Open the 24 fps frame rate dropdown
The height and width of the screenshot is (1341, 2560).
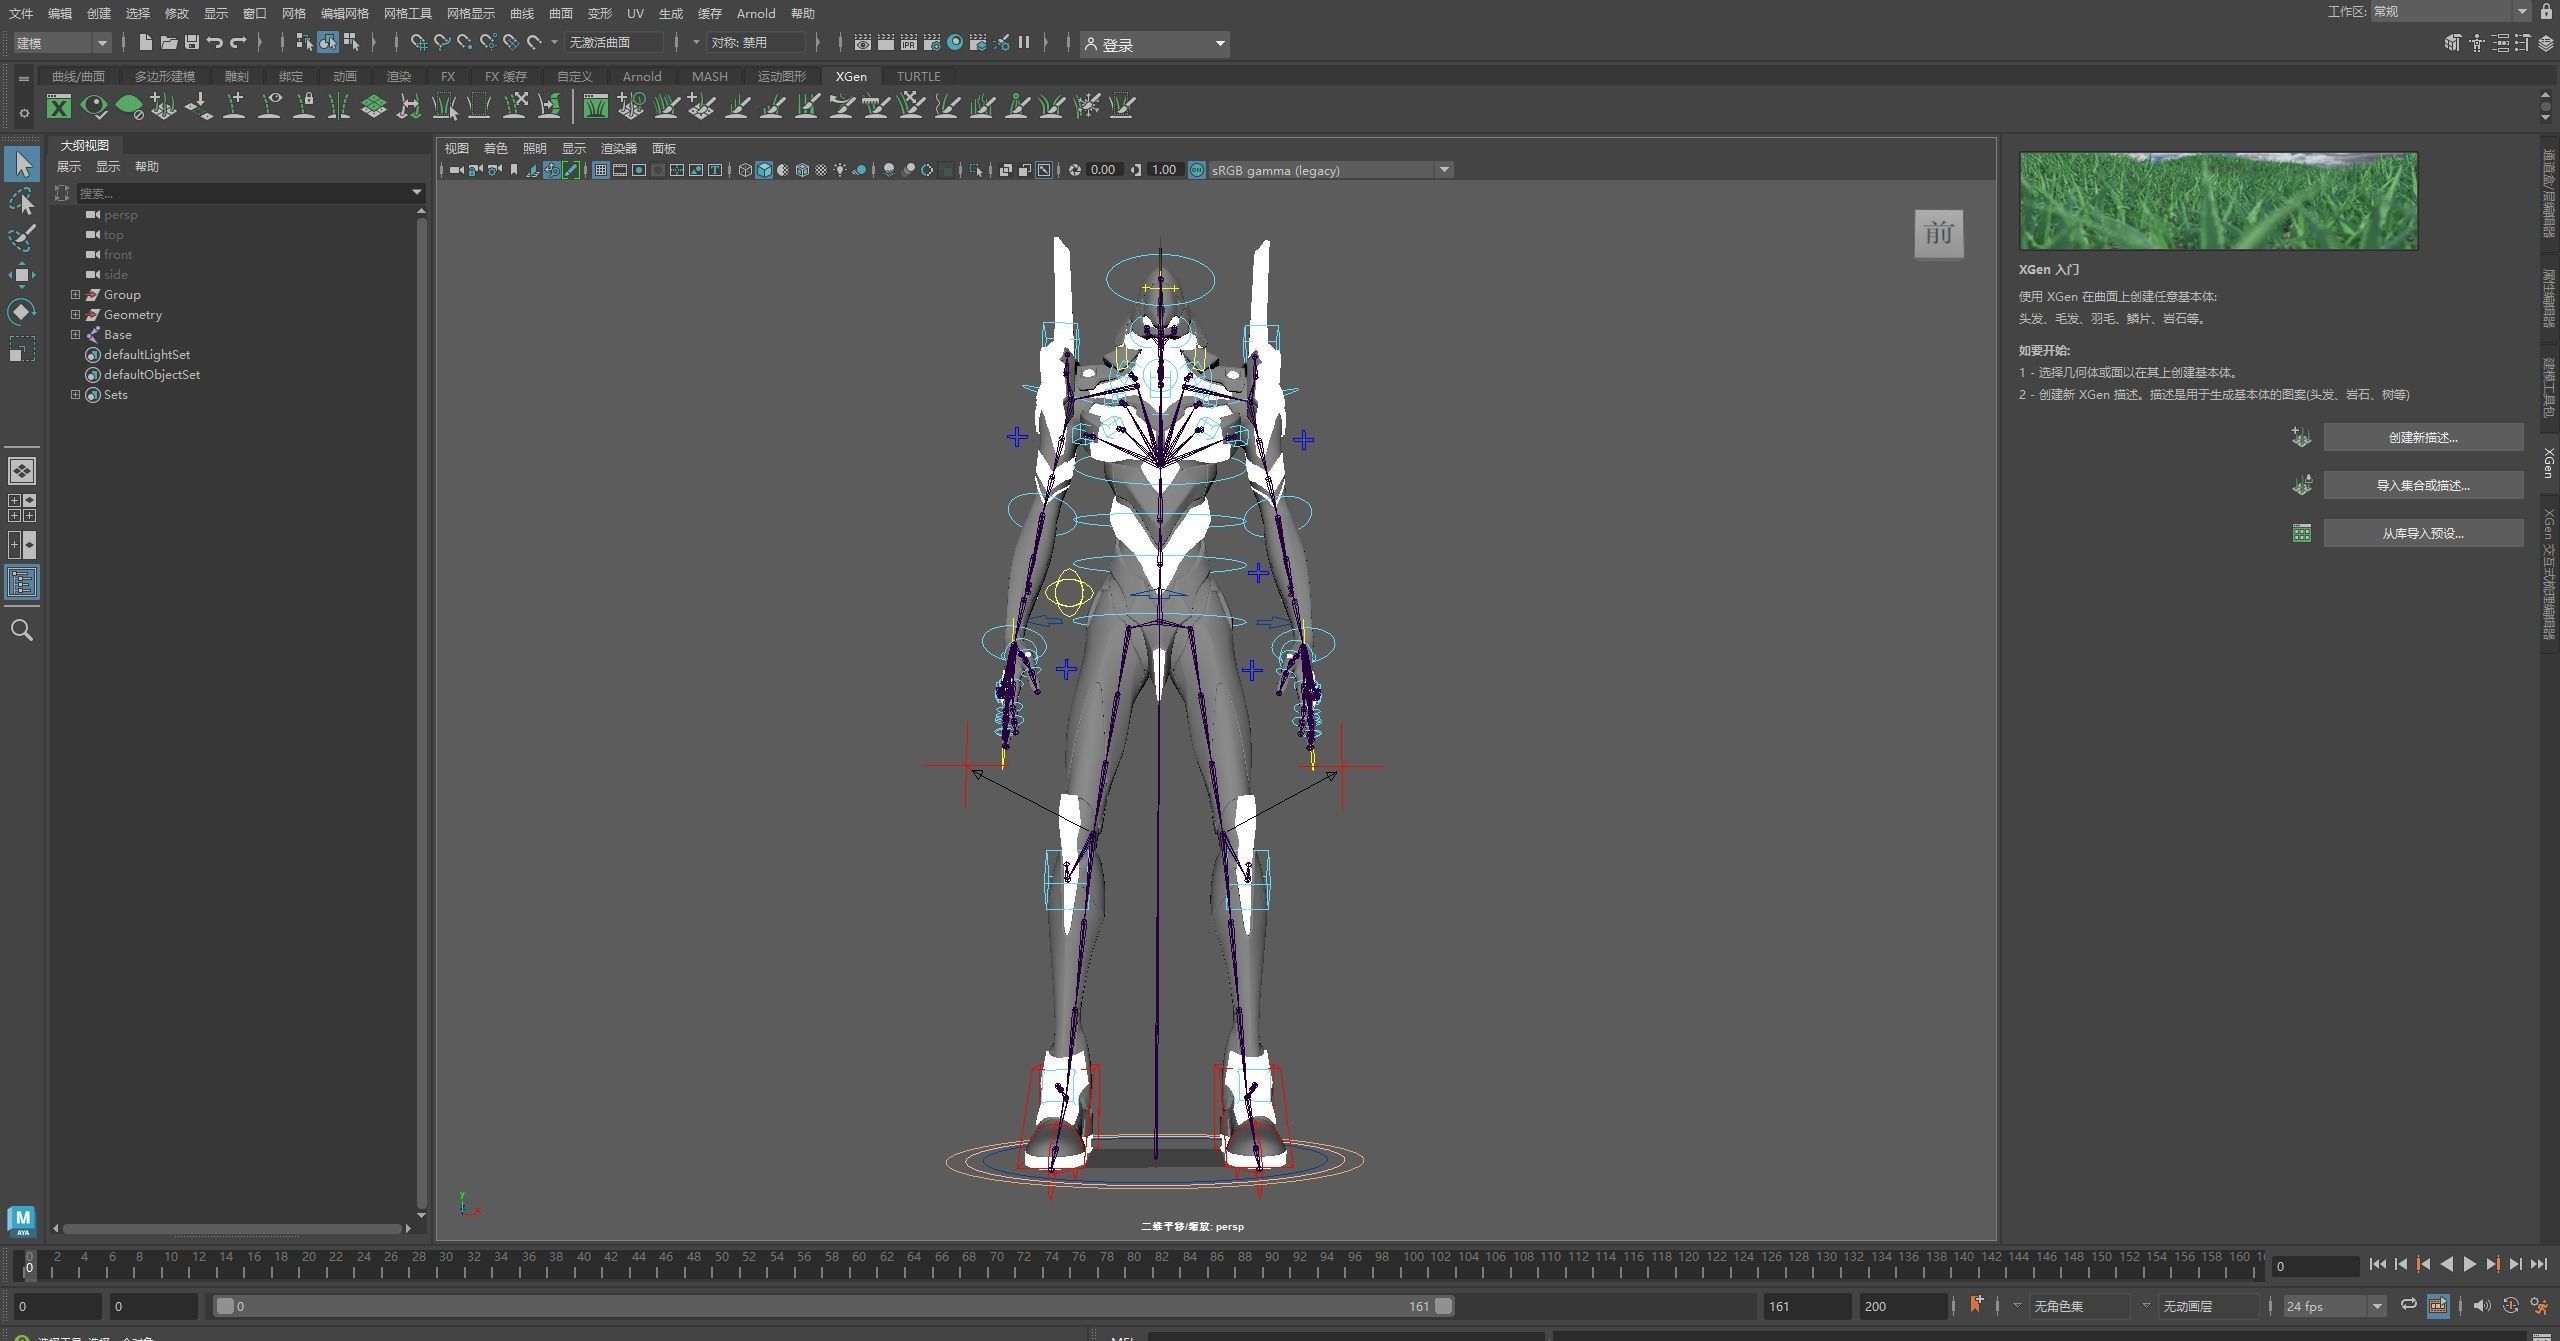click(x=2333, y=1306)
